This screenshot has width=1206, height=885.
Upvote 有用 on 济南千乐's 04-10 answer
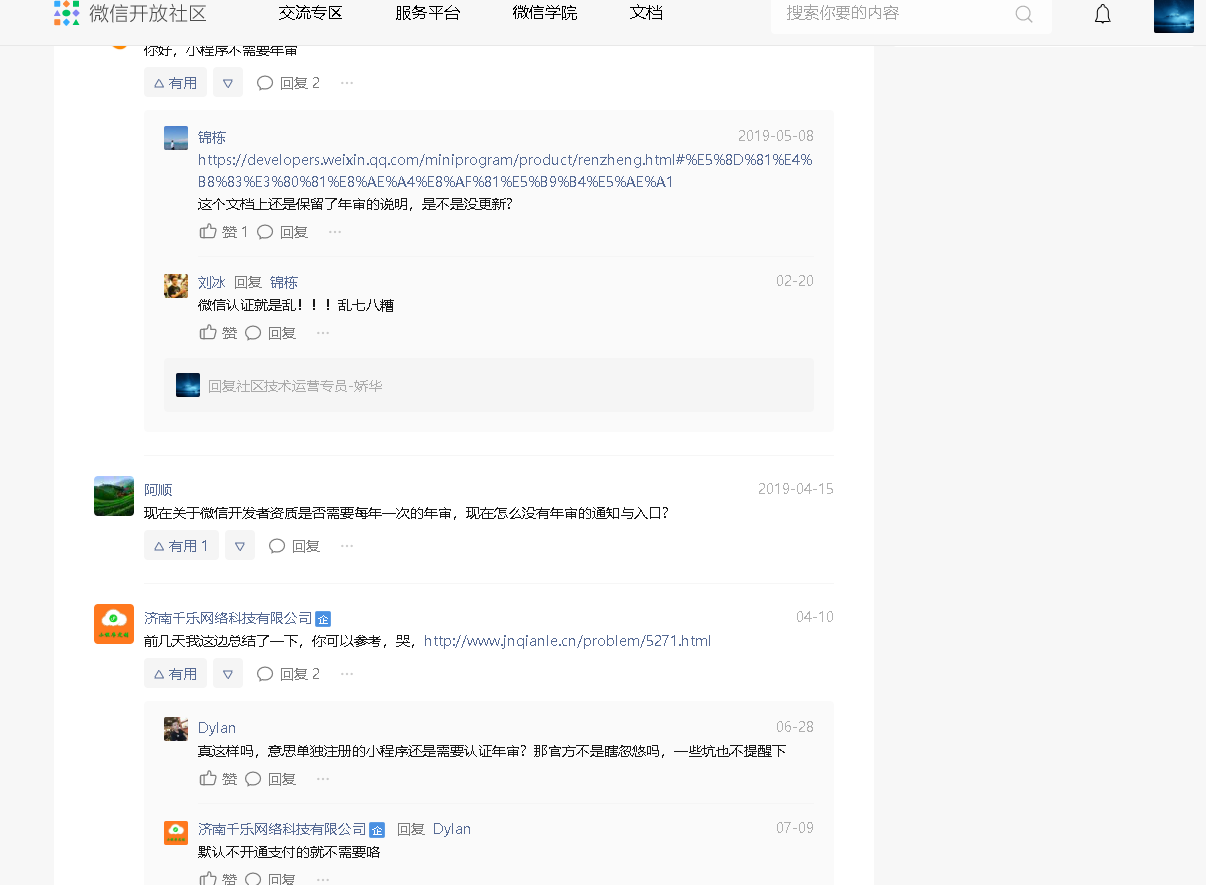[175, 674]
